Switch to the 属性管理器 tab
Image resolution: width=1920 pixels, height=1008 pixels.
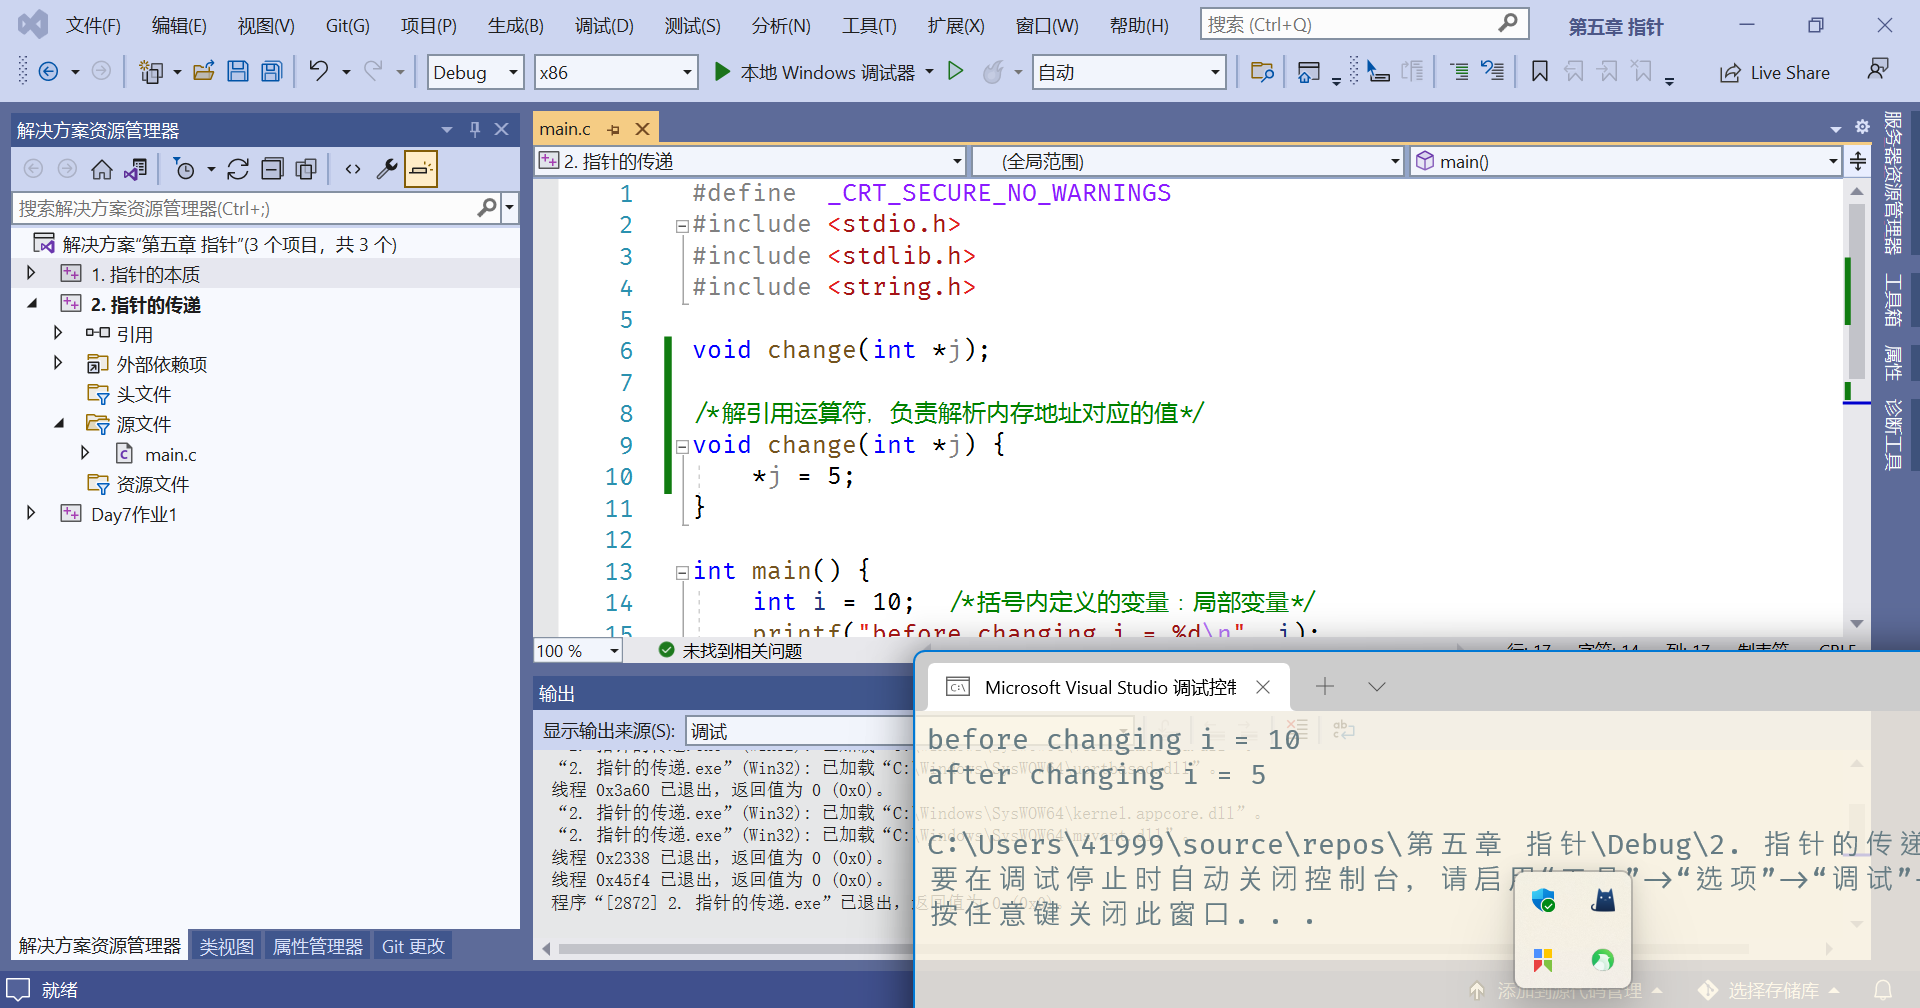(318, 946)
